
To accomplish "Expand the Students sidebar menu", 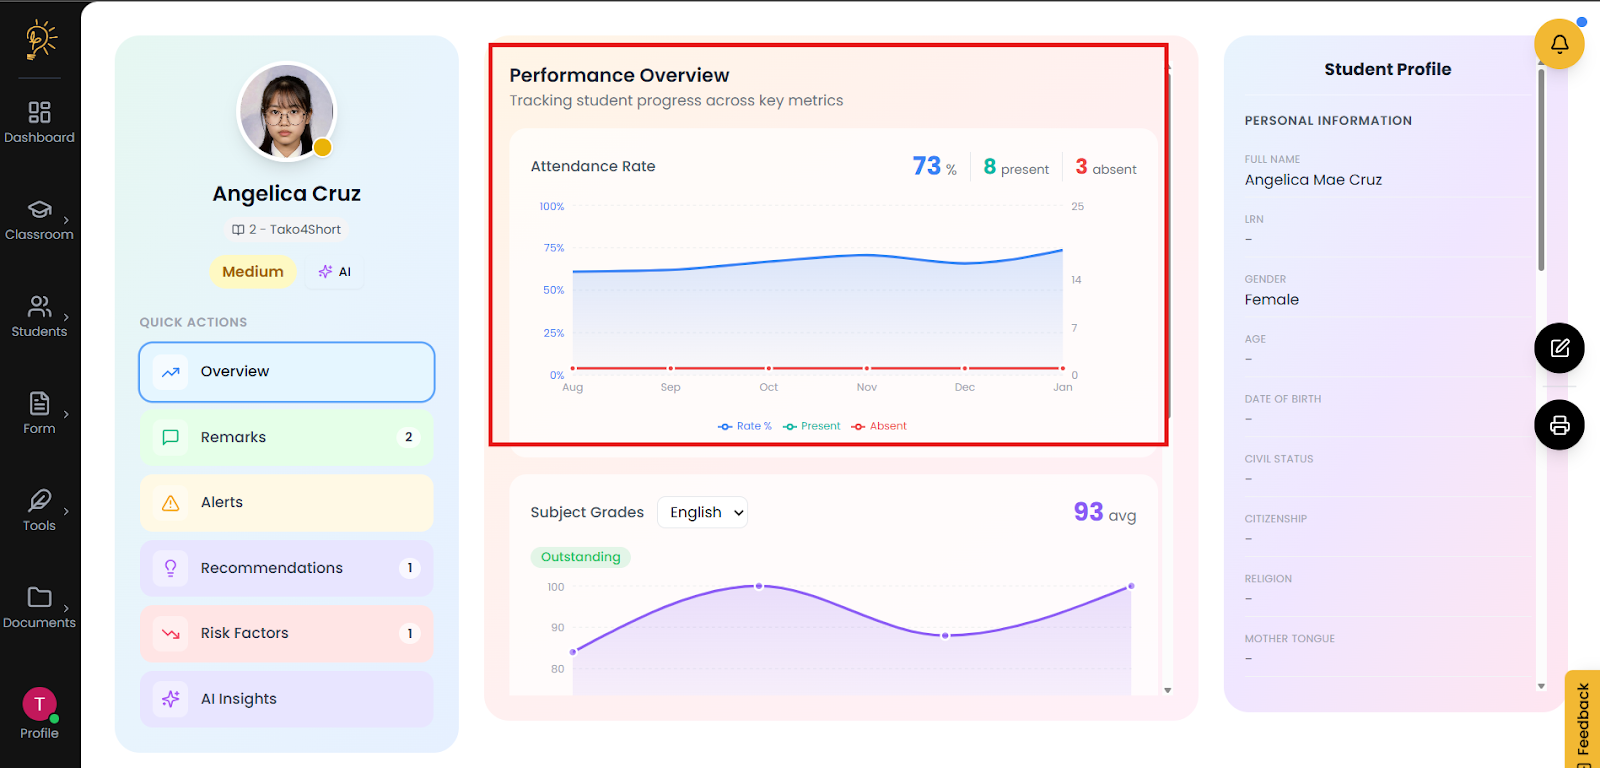I will tap(39, 316).
